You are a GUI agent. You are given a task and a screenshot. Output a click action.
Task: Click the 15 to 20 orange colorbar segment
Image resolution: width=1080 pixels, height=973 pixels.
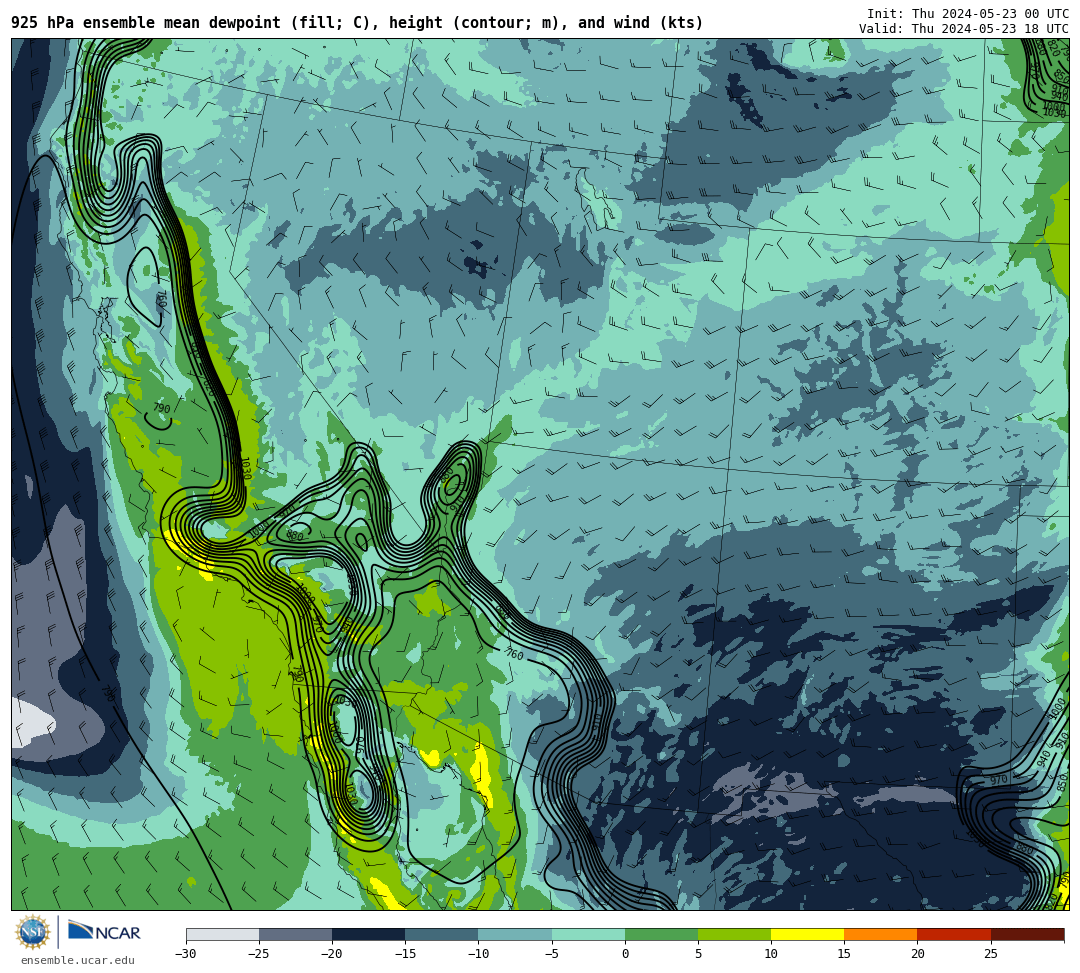(x=881, y=934)
